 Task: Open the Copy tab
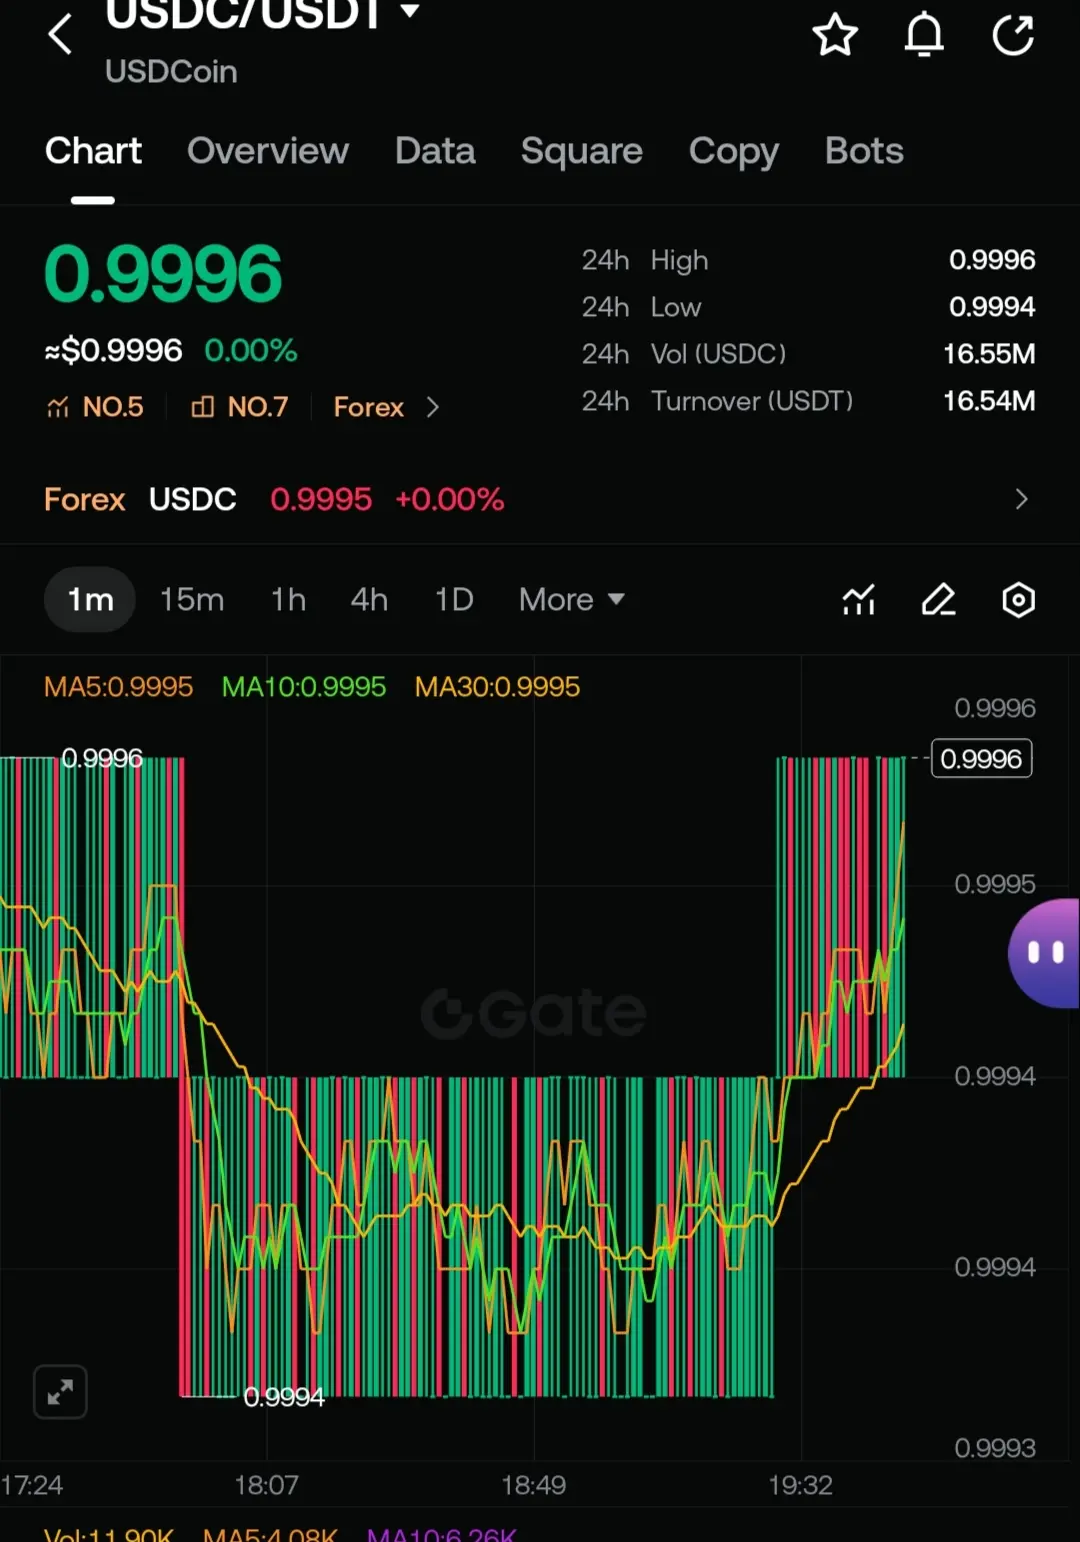pyautogui.click(x=734, y=151)
